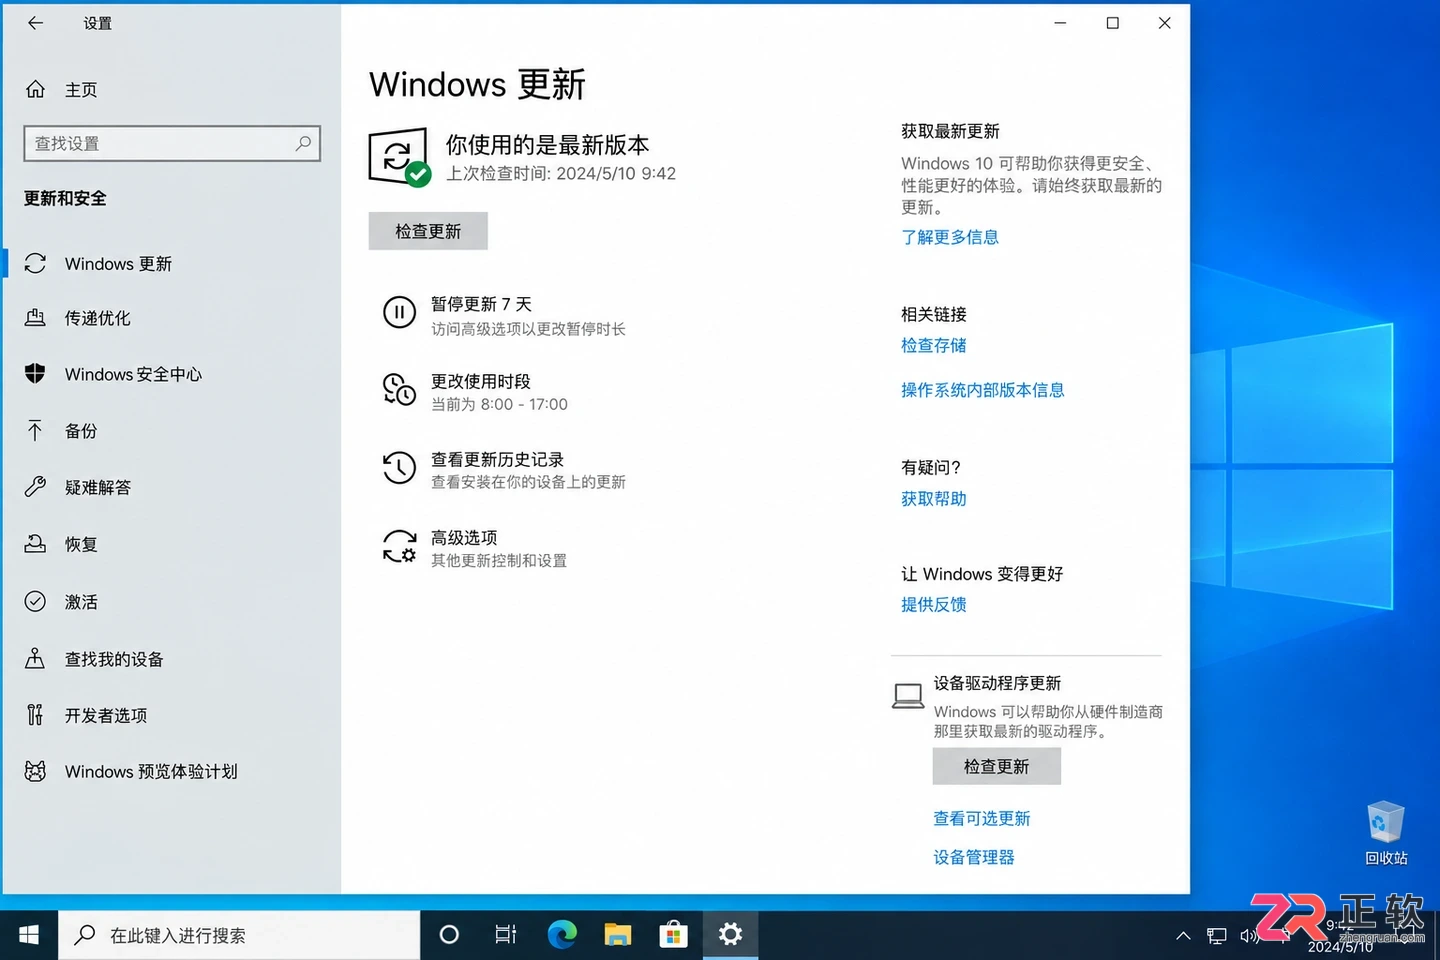Click the network icon in system tray
Screen dimensions: 1440x960
[x=1217, y=936]
